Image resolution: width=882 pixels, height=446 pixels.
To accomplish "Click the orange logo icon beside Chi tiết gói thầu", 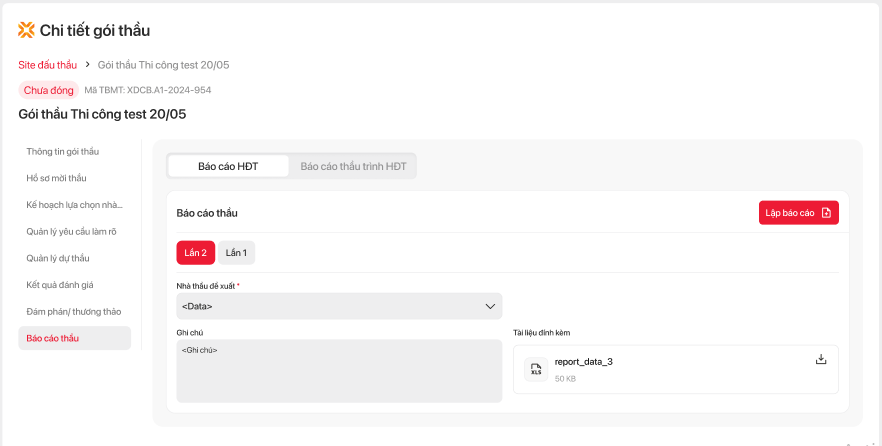I will tap(26, 30).
